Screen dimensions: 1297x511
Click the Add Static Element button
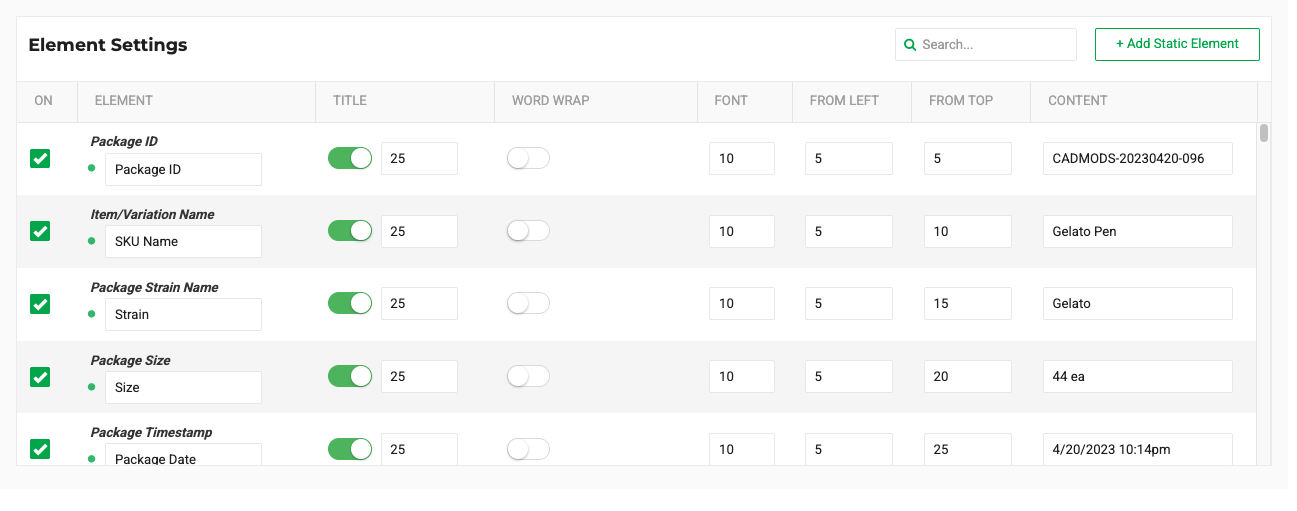point(1177,44)
